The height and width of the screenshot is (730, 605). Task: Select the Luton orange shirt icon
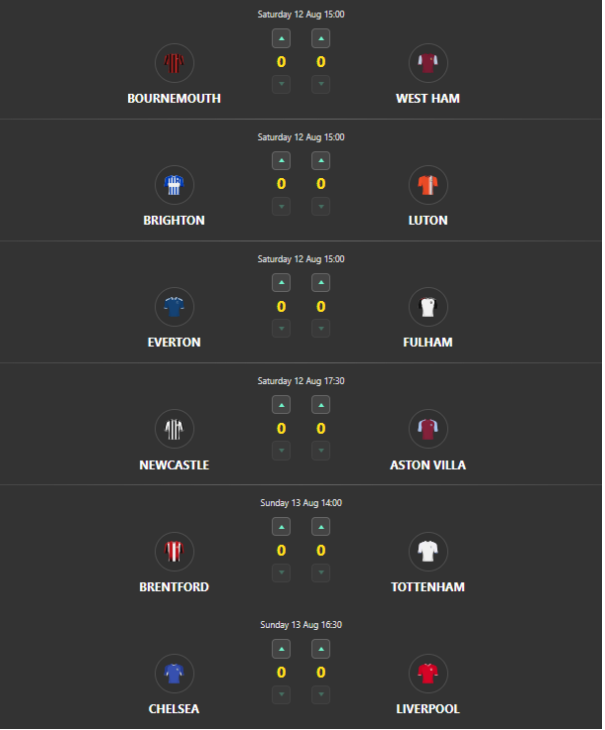pos(428,185)
